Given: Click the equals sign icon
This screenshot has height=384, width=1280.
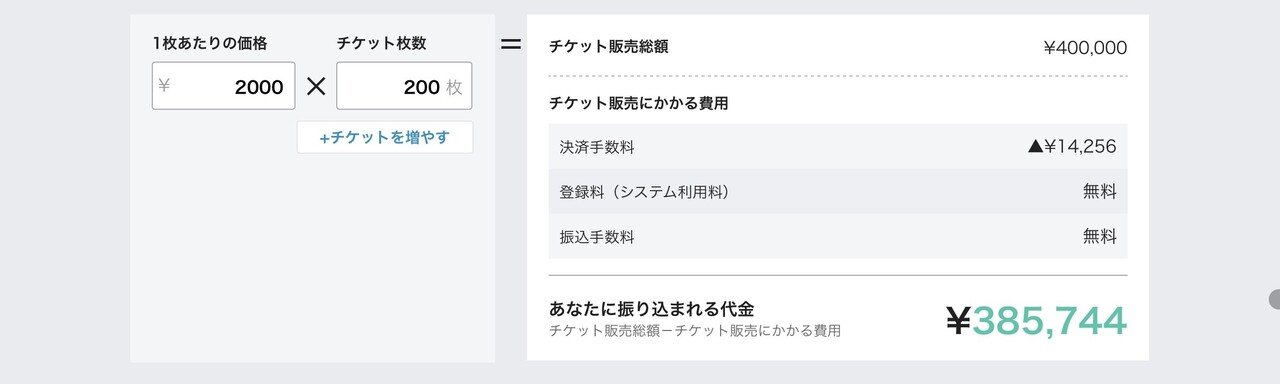Looking at the screenshot, I should [511, 45].
